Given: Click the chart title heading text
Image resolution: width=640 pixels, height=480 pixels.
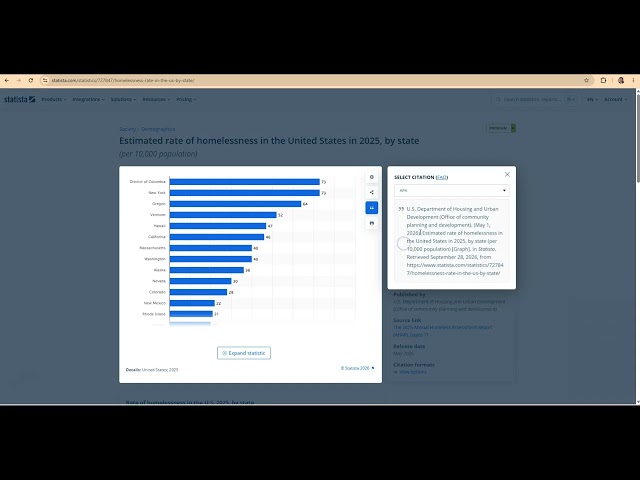Looking at the screenshot, I should pos(269,141).
